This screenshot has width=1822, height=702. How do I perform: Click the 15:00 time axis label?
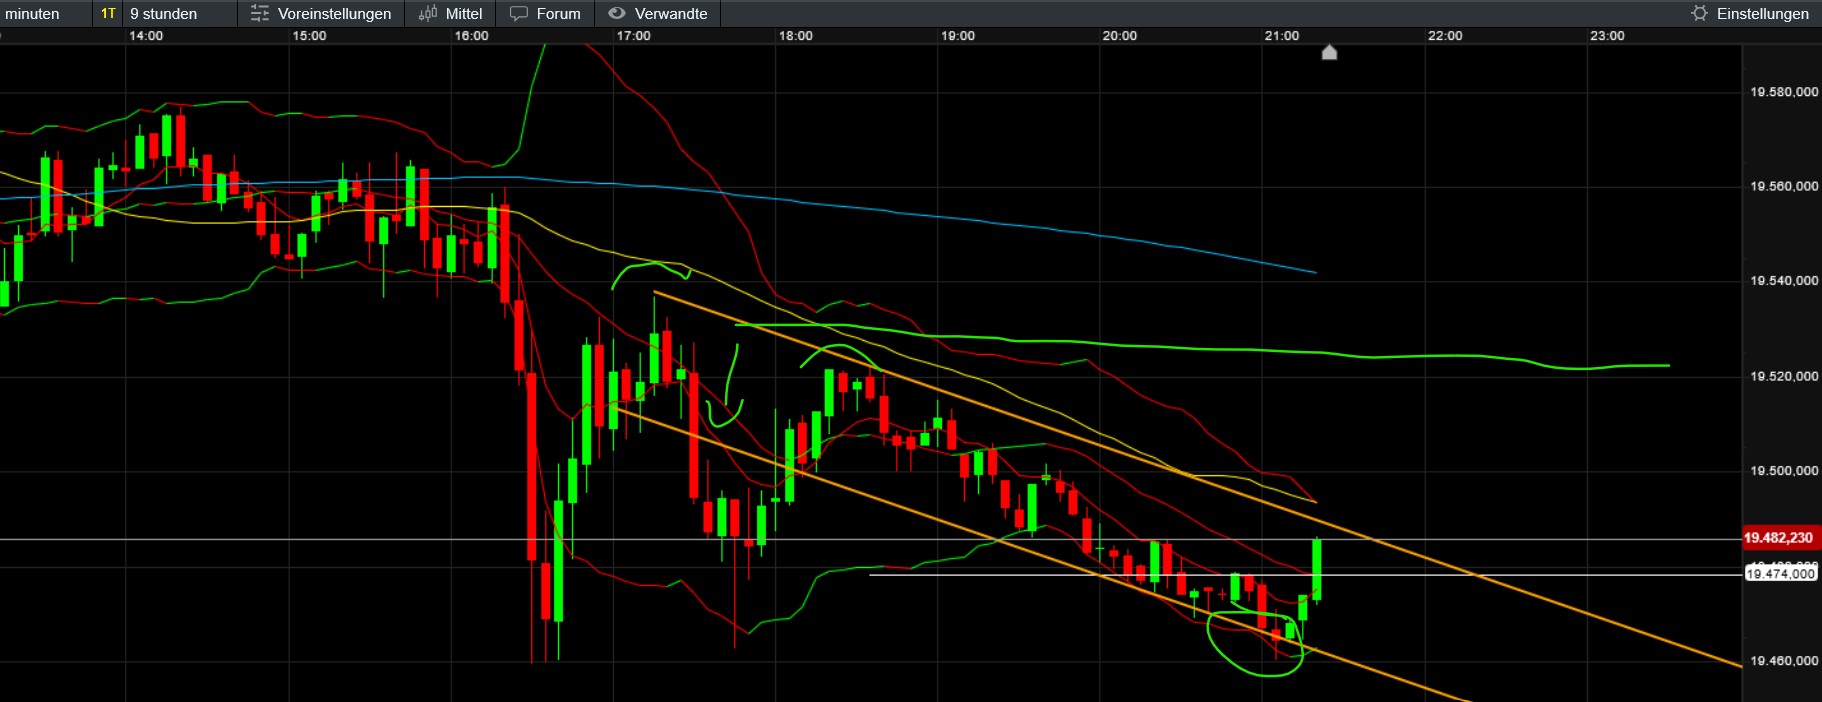(x=309, y=36)
